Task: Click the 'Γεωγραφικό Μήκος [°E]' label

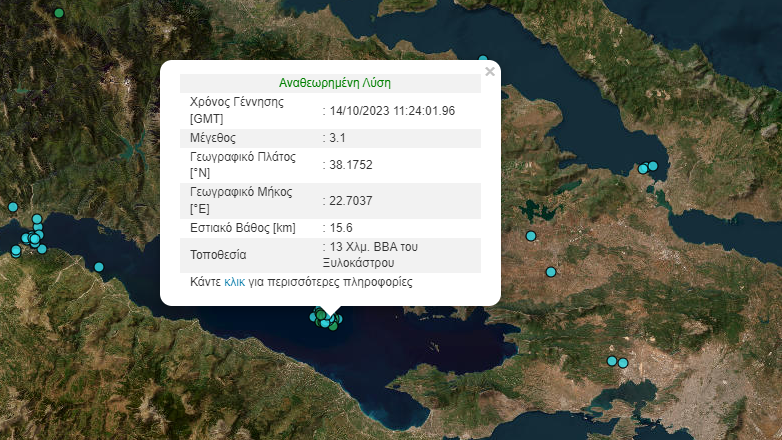Action: click(241, 200)
